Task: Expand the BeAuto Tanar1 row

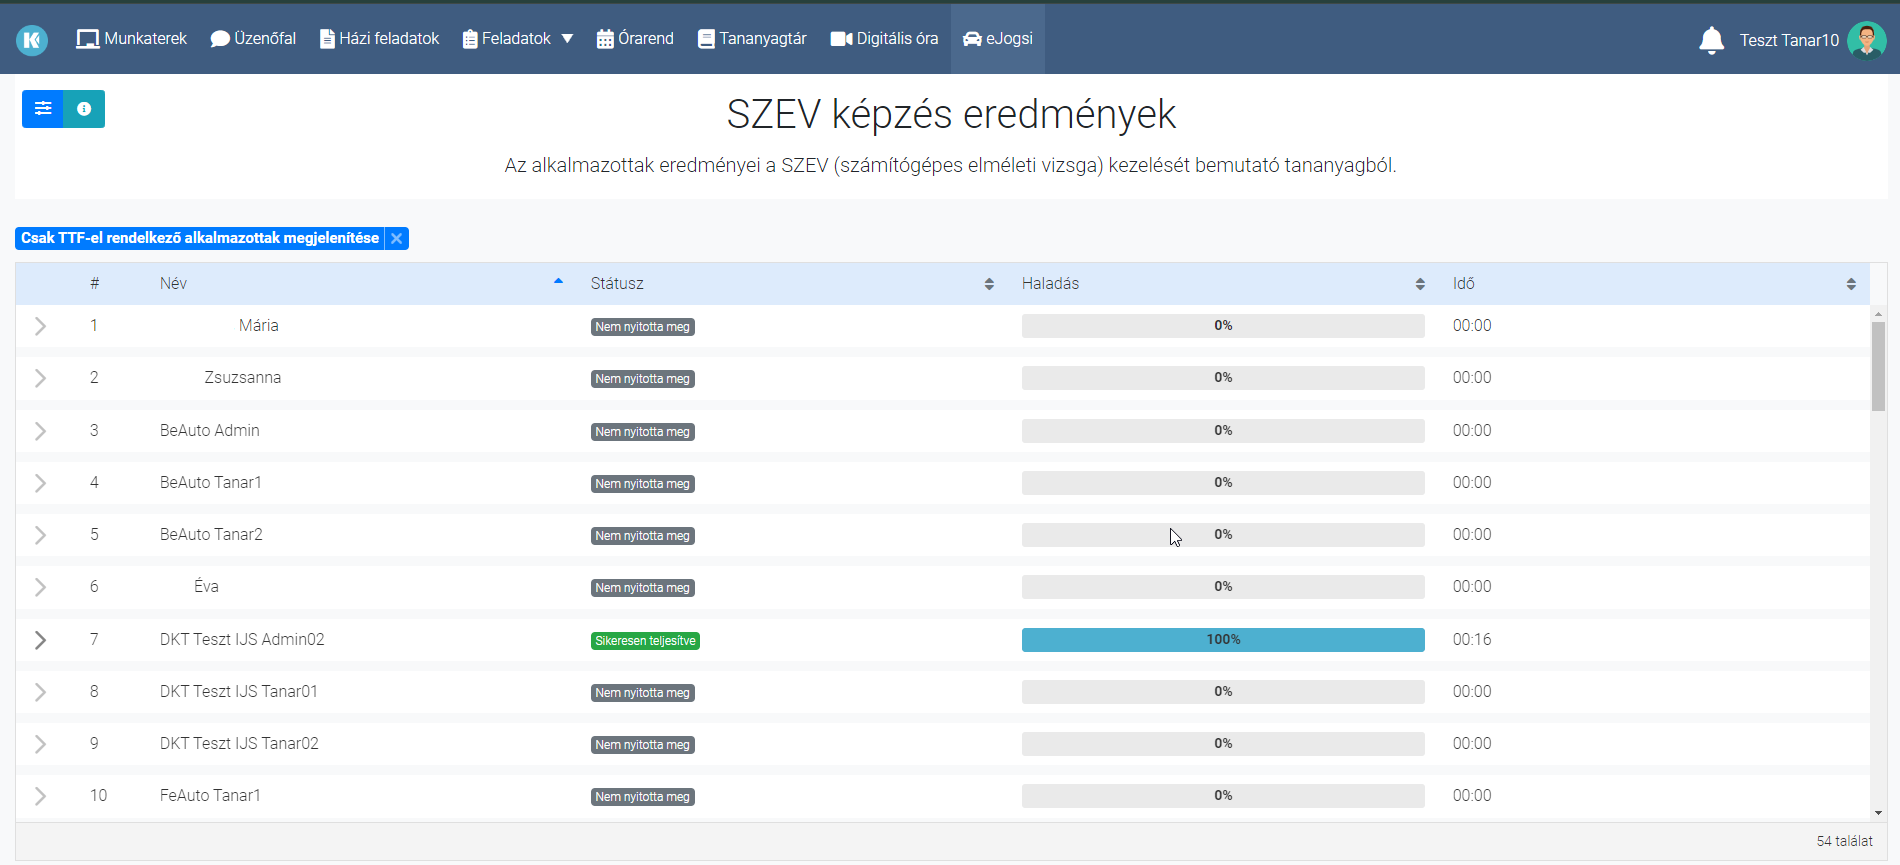Action: click(40, 483)
